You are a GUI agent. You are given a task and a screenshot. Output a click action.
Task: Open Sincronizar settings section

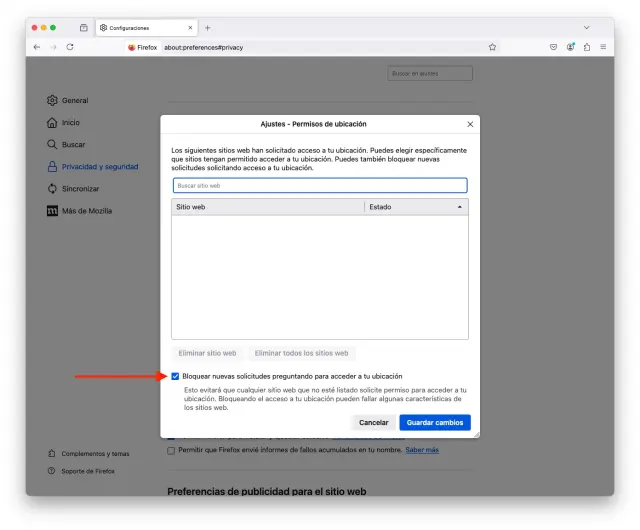tap(80, 188)
